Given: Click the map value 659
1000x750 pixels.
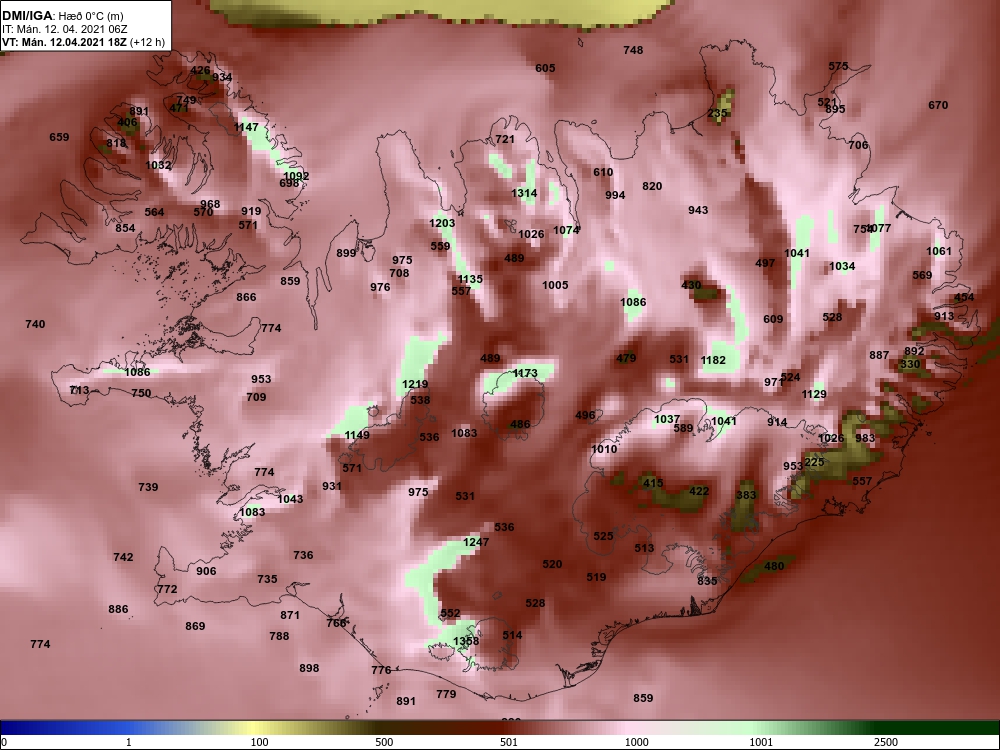Looking at the screenshot, I should click(x=59, y=137).
